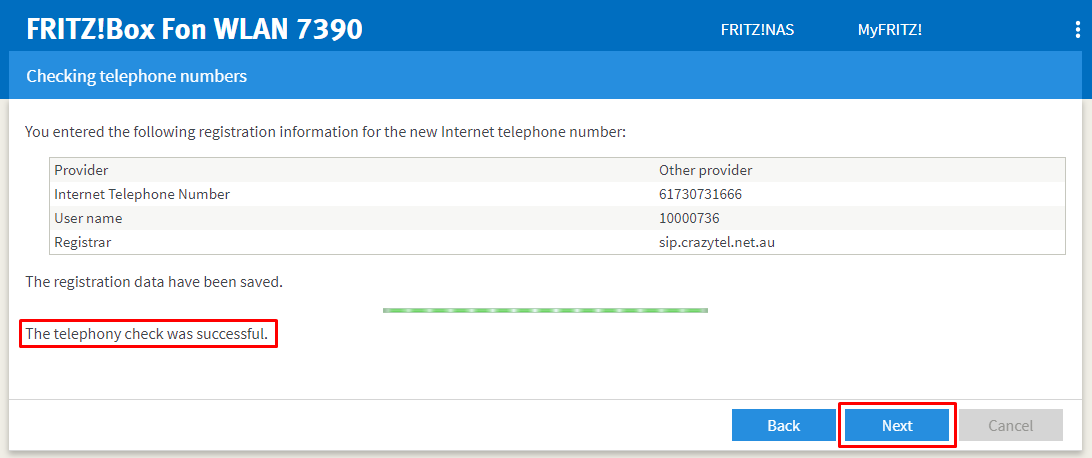Viewport: 1092px width, 458px height.
Task: Click the FRITZ!Box Fon WLAN 7390 title
Action: click(194, 30)
